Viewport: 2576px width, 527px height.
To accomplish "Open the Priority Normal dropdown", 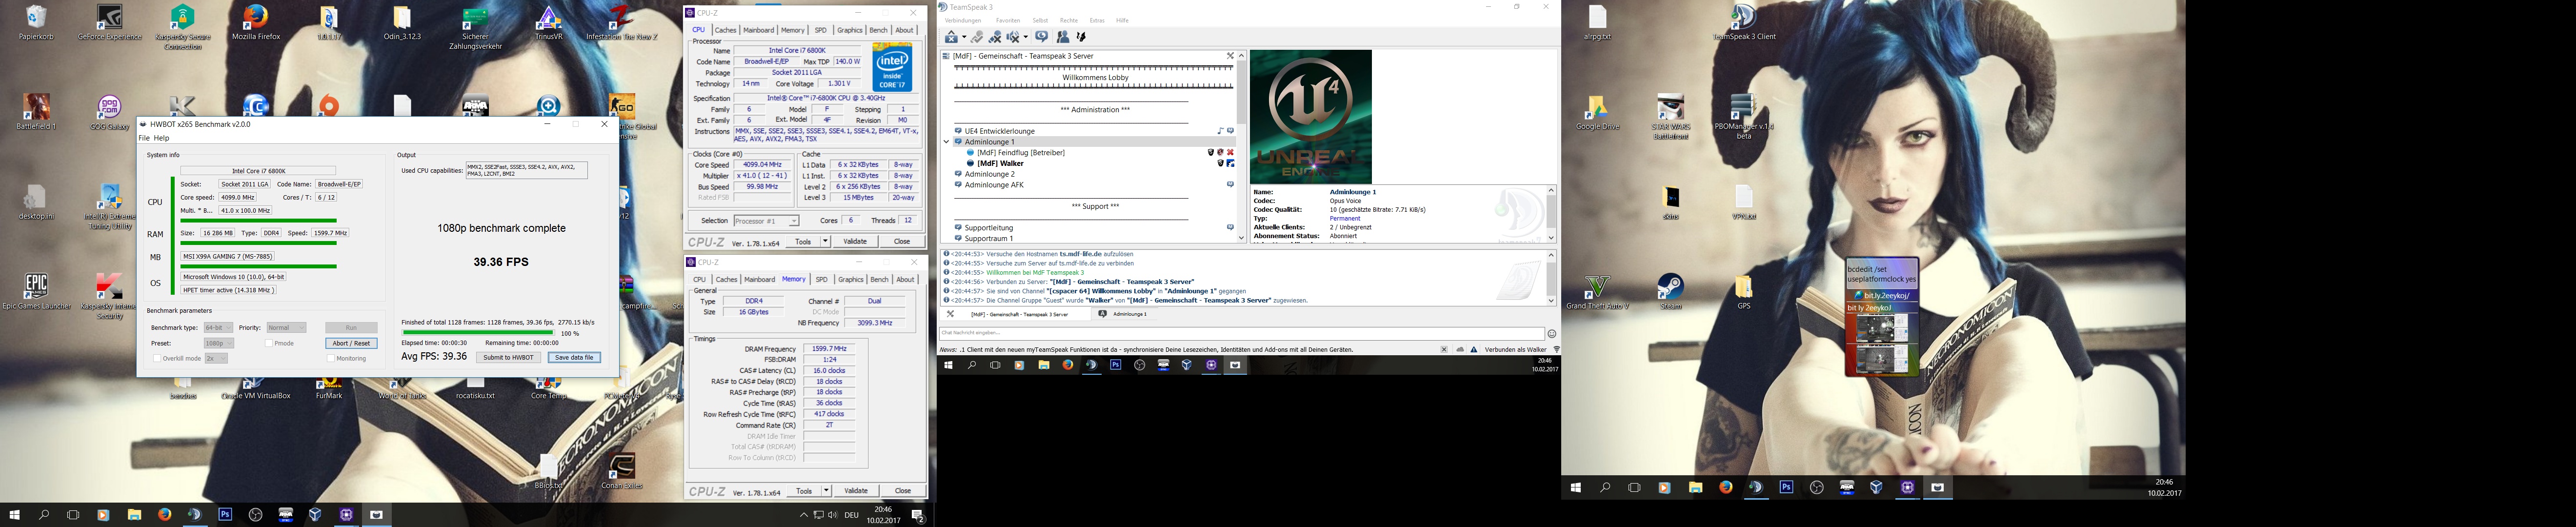I will 286,328.
